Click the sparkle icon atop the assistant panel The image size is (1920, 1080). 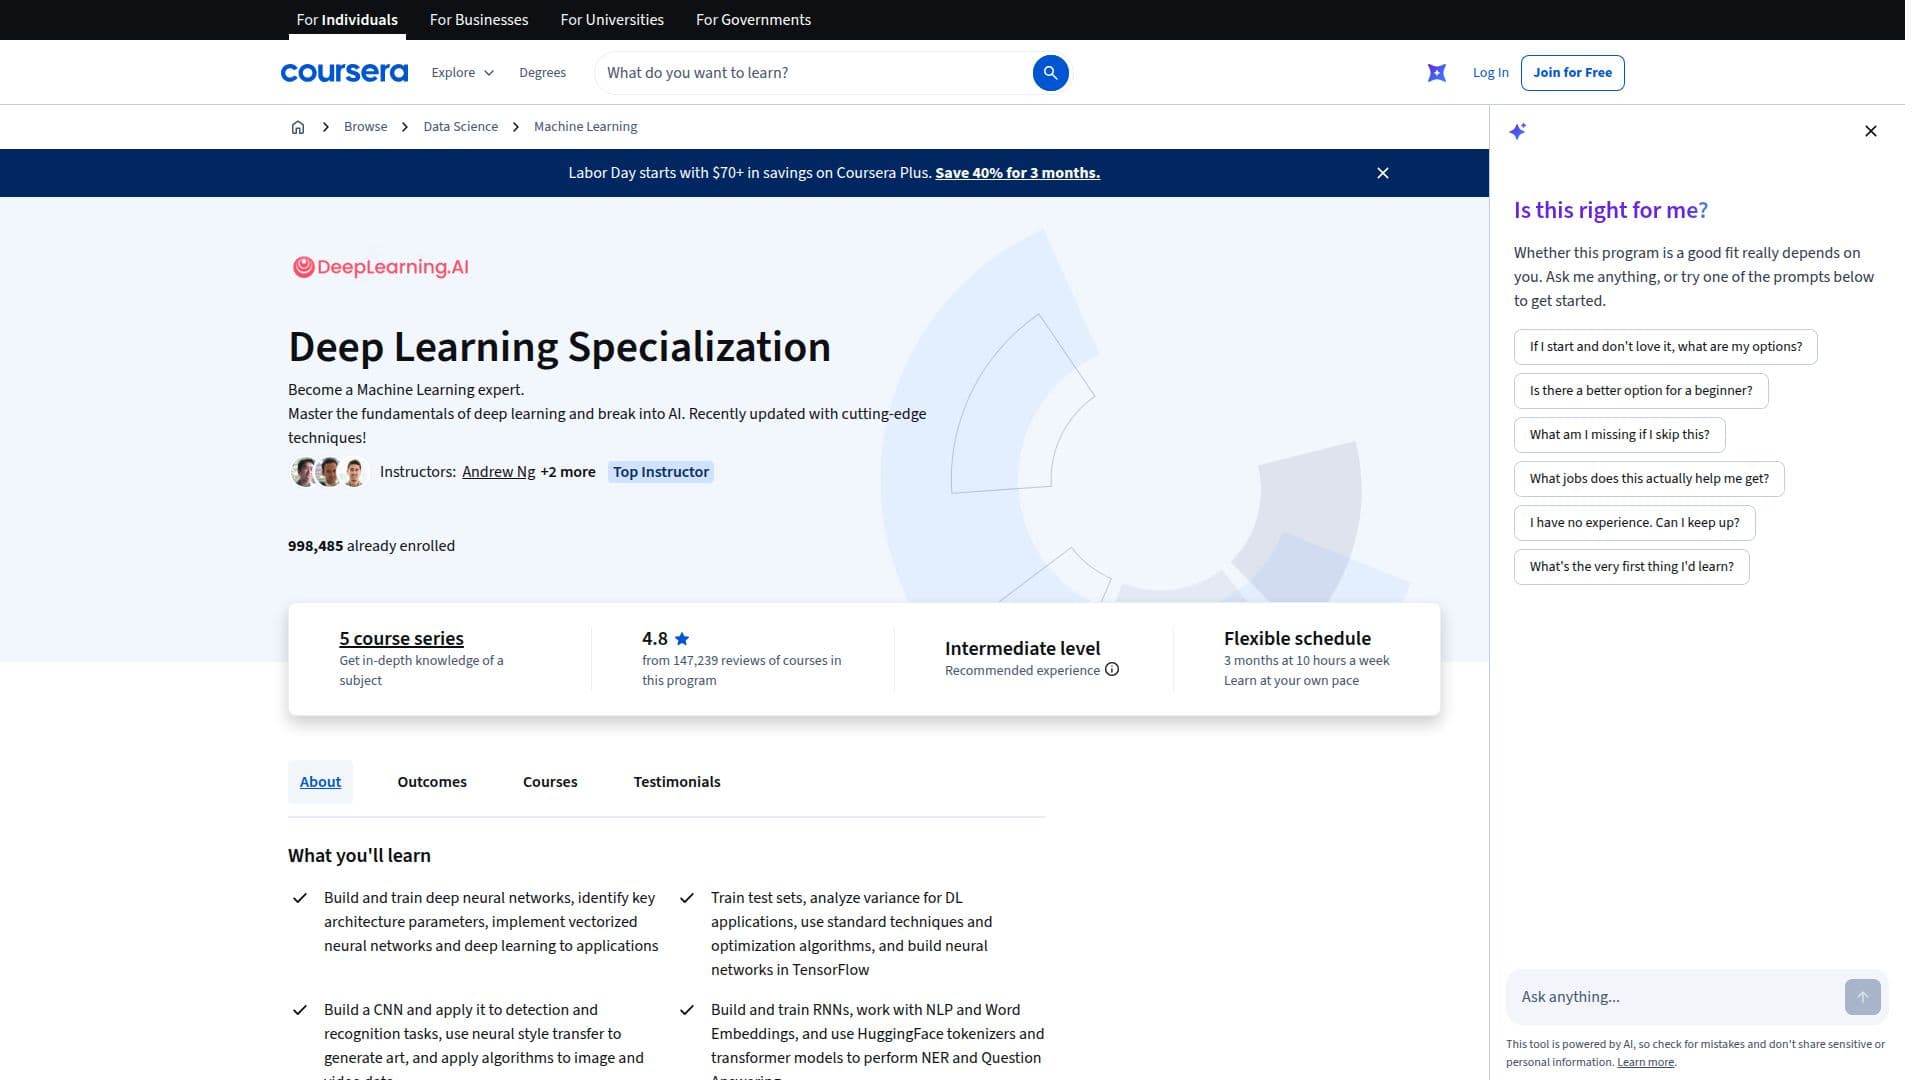click(1518, 131)
